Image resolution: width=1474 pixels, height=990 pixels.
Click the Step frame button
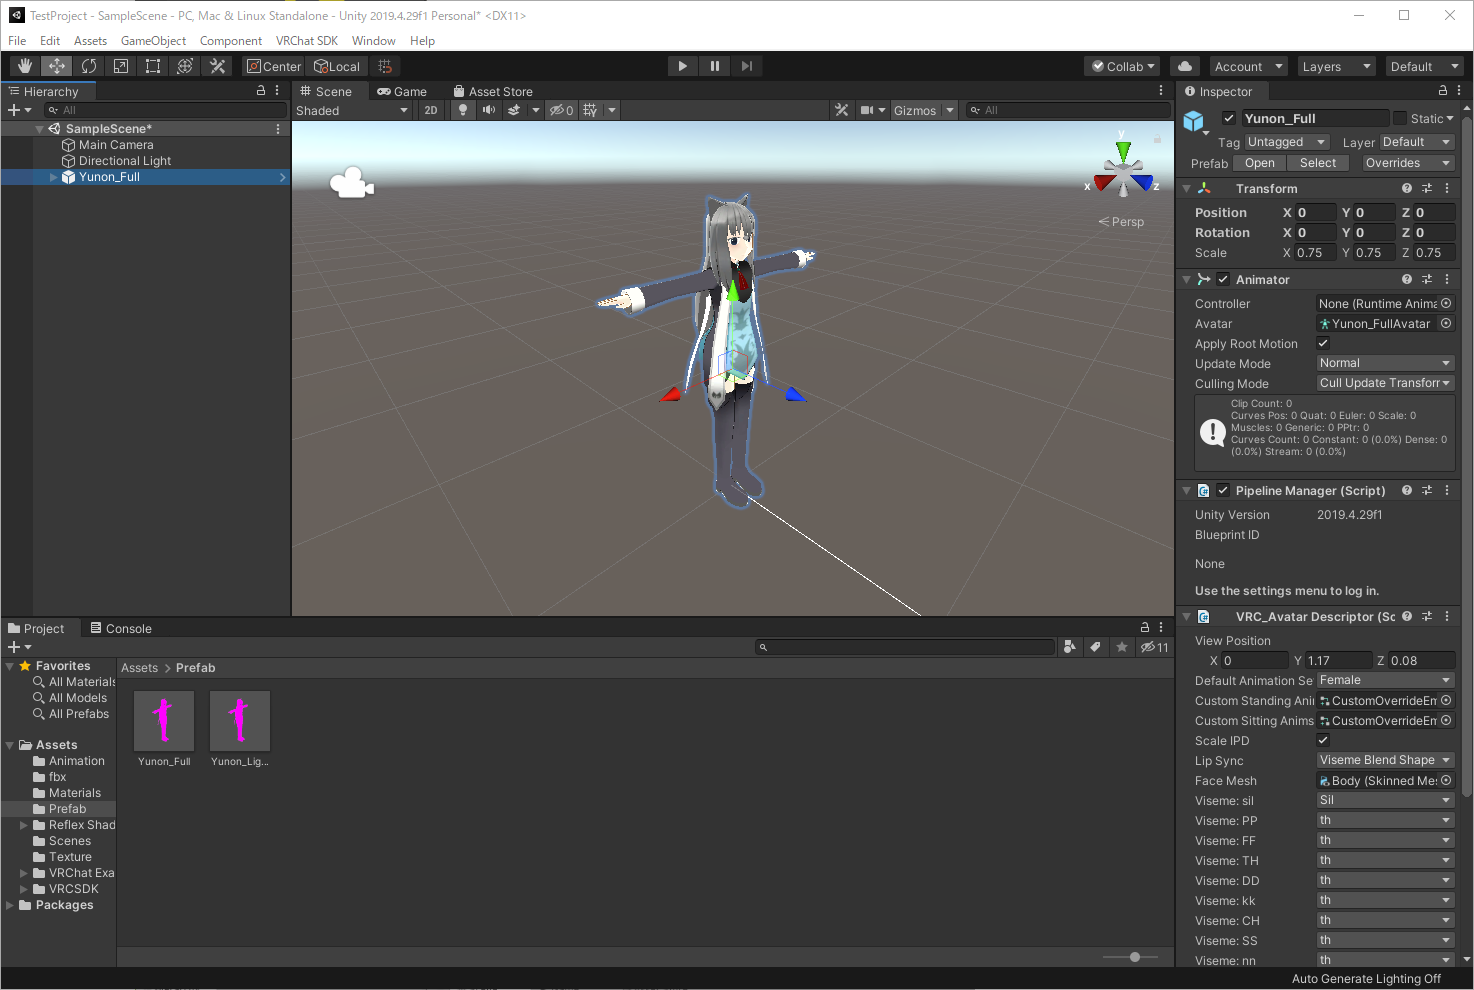tap(747, 66)
